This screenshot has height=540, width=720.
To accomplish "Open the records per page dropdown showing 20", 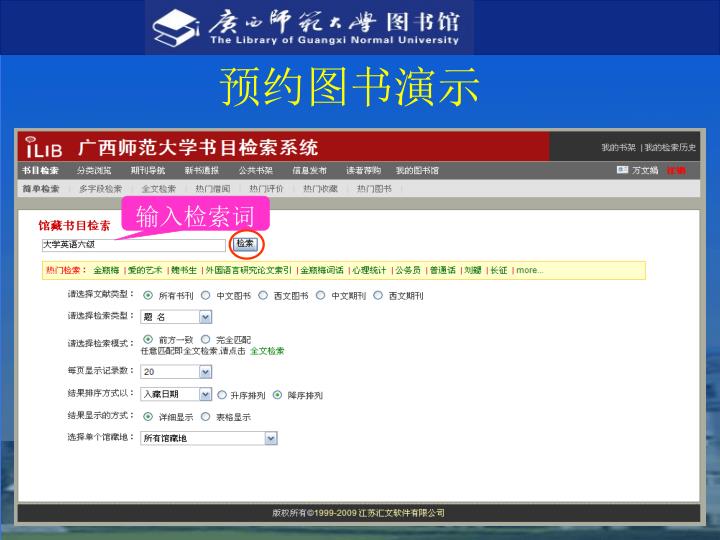I will point(176,371).
